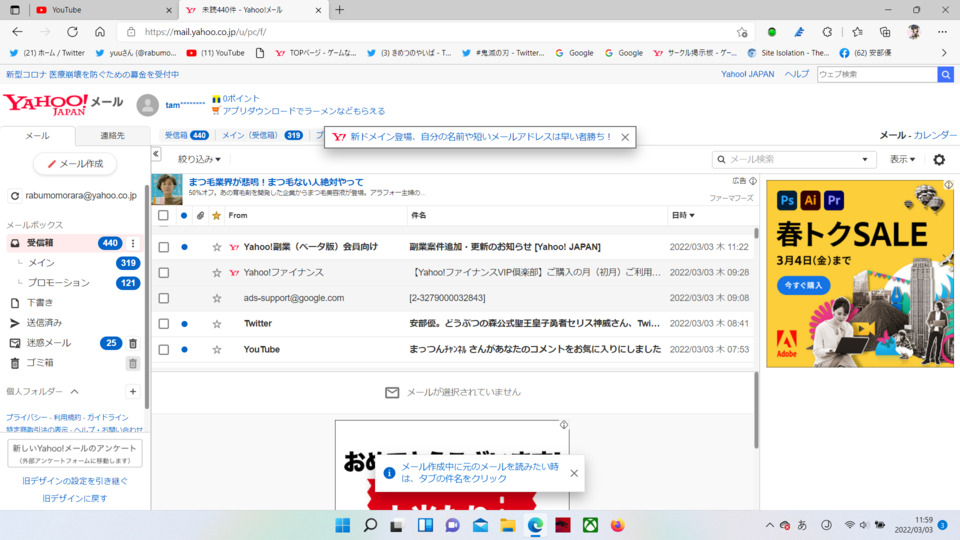The width and height of the screenshot is (960, 540).
Task: Open Edge settings and more menu
Action: point(942,32)
